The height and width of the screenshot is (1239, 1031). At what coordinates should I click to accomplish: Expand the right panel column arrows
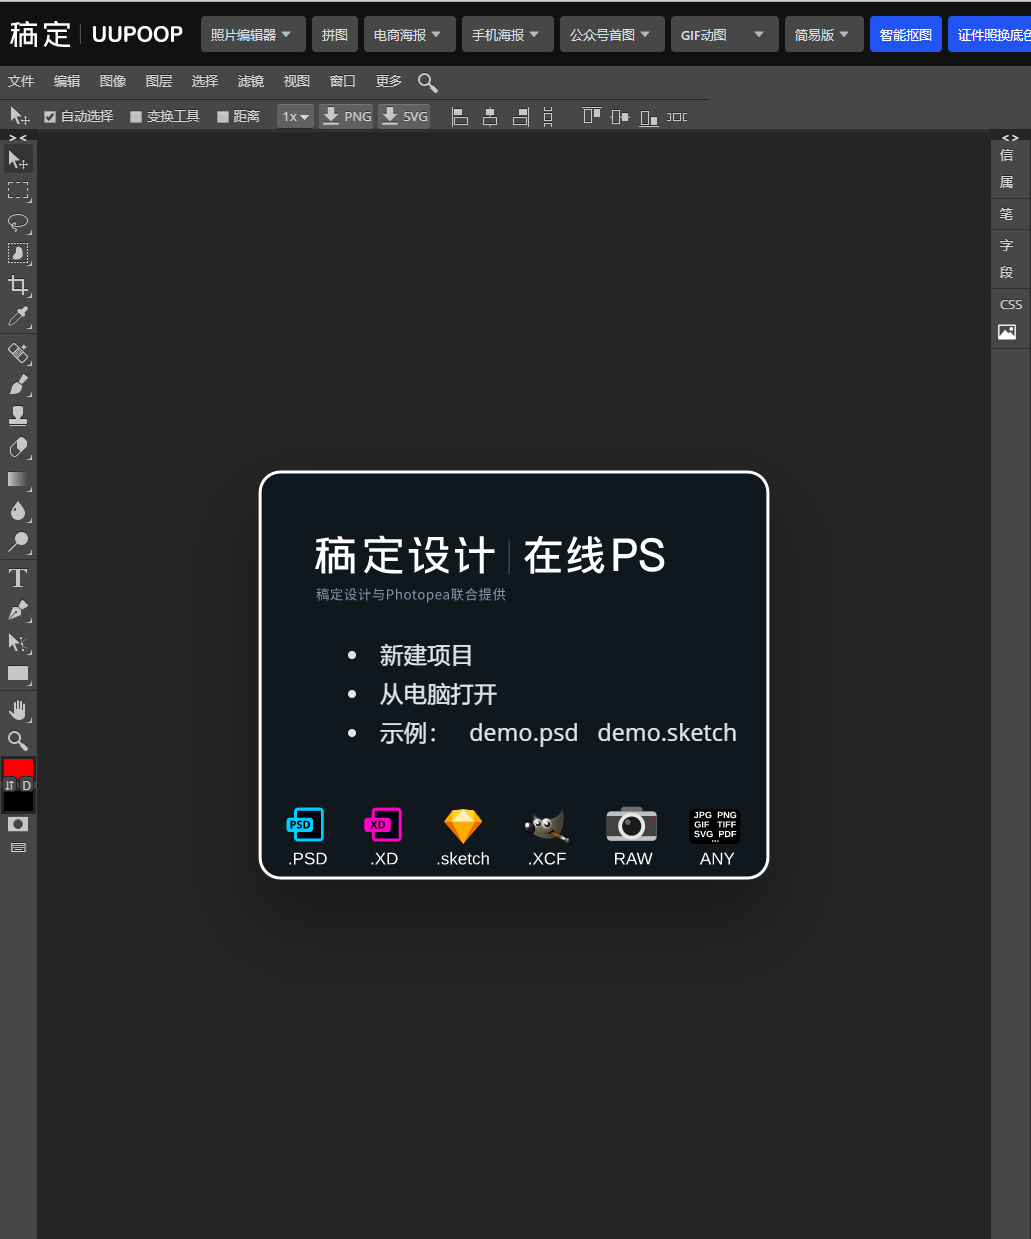tap(1010, 138)
